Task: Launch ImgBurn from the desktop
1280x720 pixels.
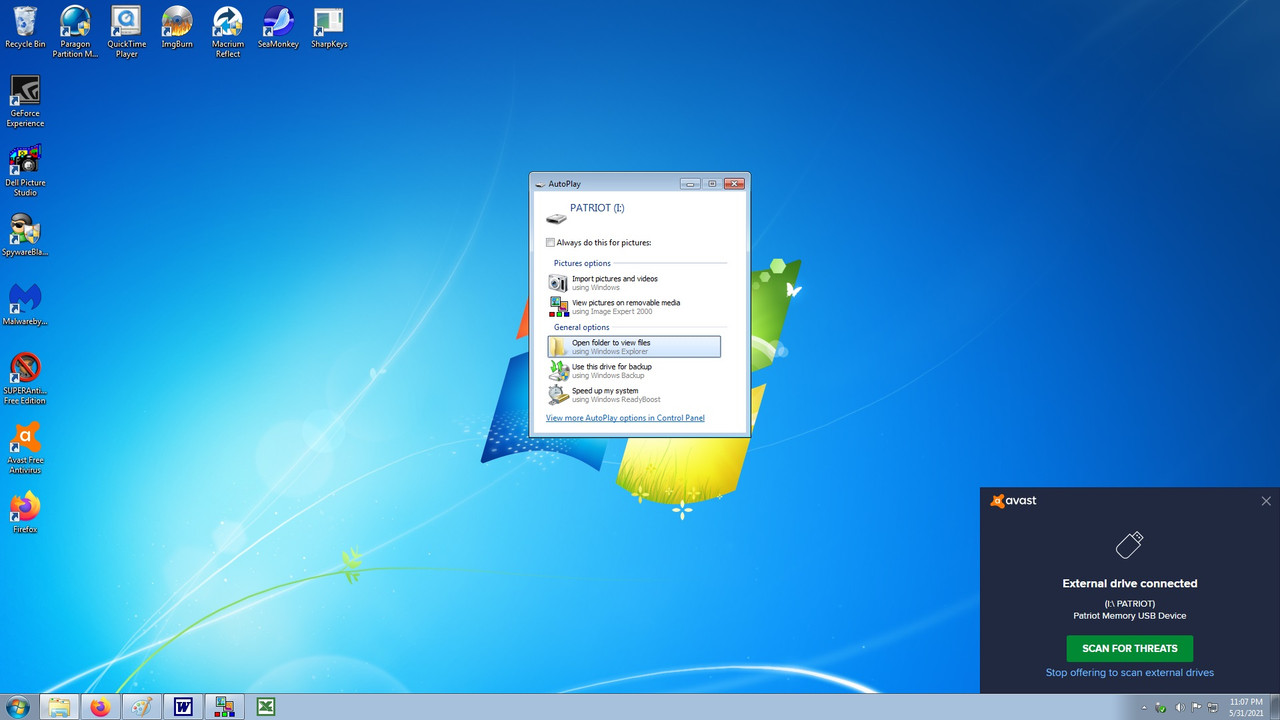Action: tap(176, 22)
